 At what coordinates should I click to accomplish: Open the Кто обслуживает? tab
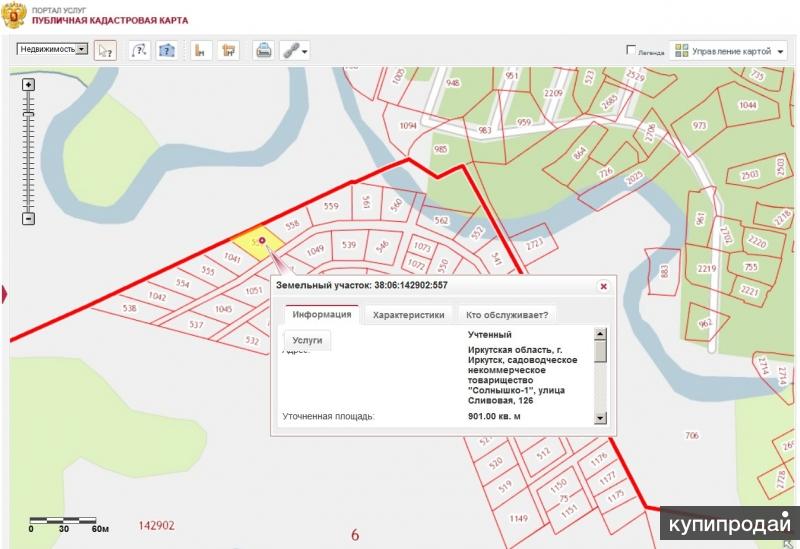click(x=507, y=315)
